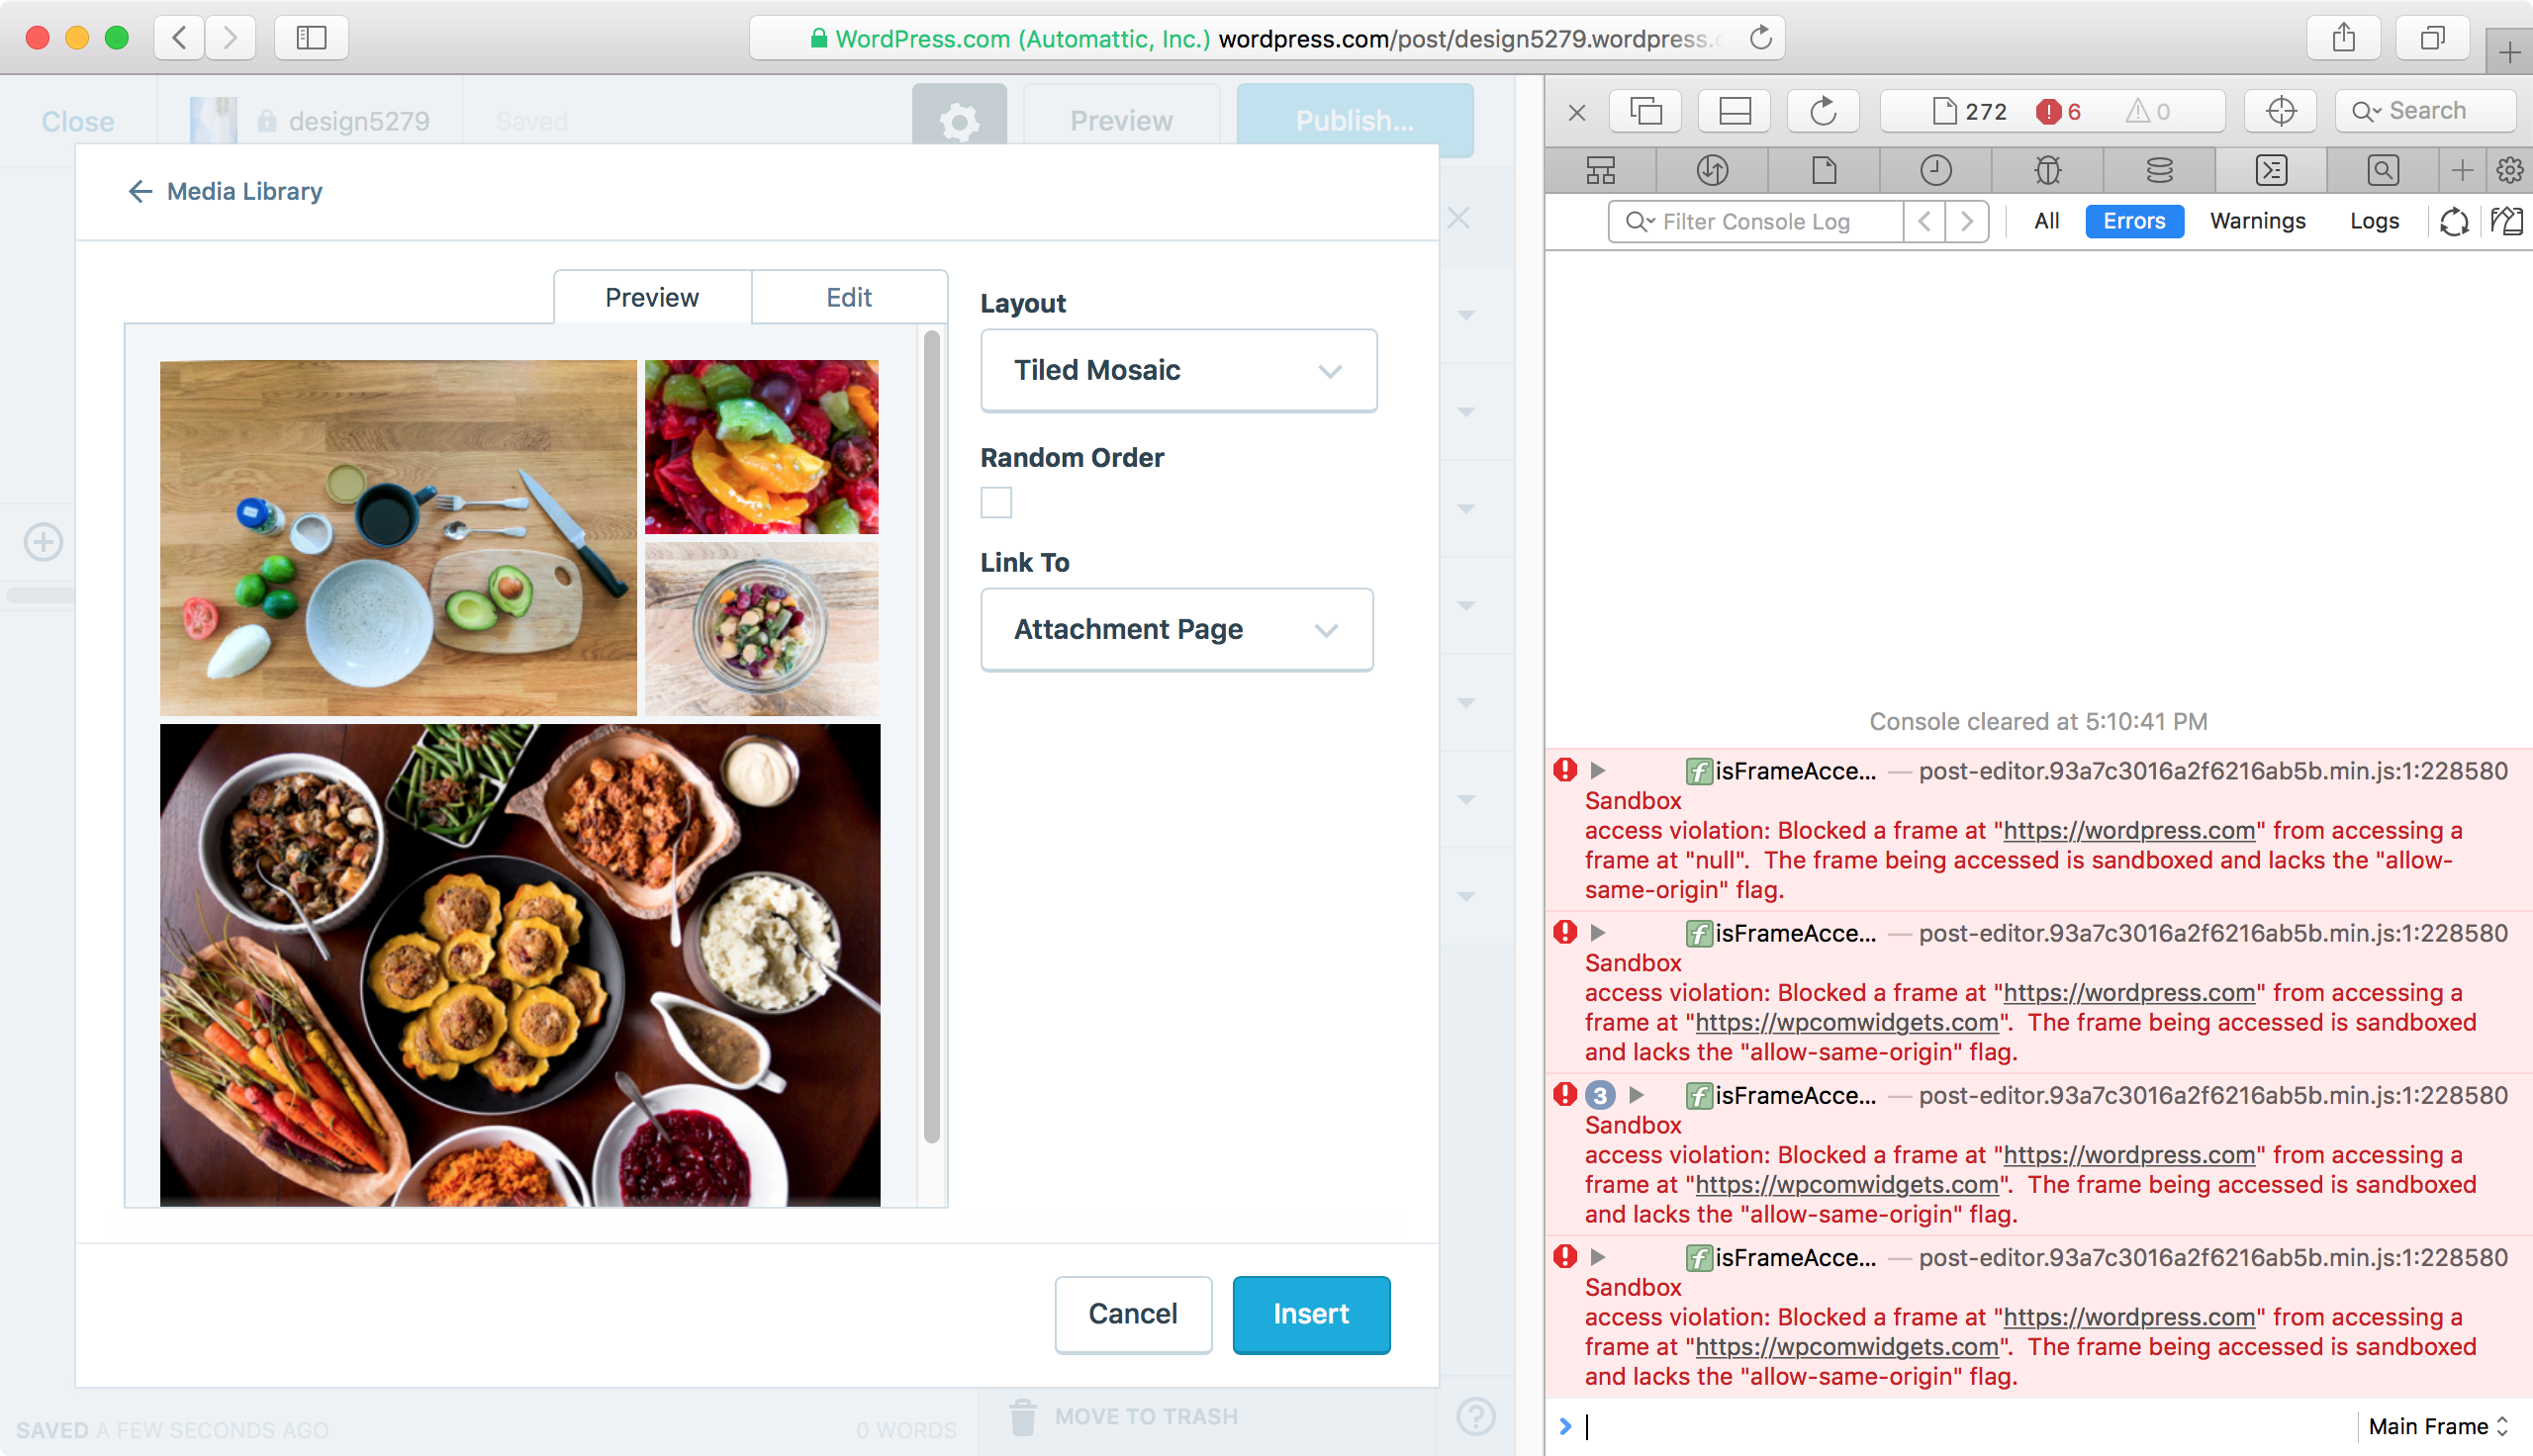2533x1456 pixels.
Task: Cancel the gallery insertion
Action: coord(1133,1314)
